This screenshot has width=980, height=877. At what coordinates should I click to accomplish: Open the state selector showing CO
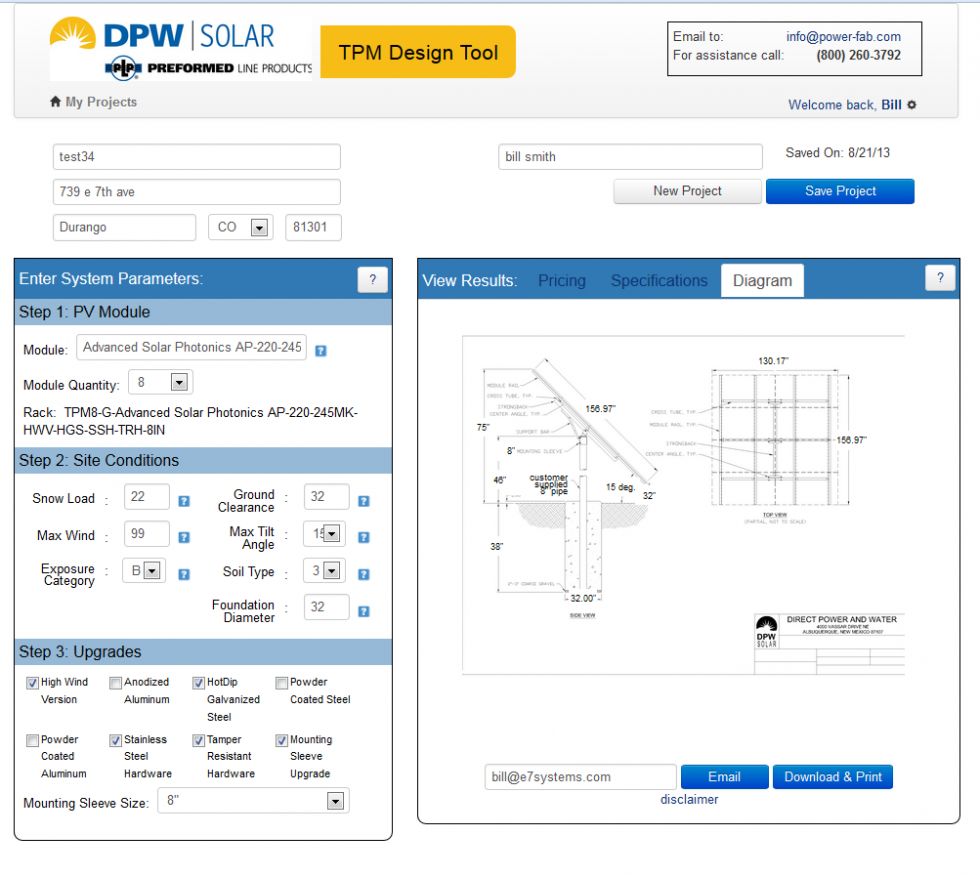pos(240,227)
